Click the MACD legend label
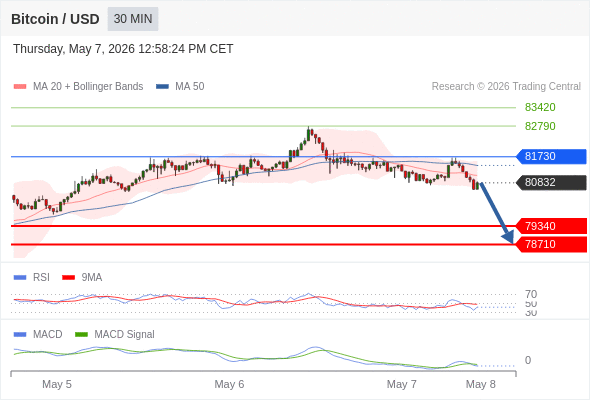The image size is (590, 400). pyautogui.click(x=48, y=335)
